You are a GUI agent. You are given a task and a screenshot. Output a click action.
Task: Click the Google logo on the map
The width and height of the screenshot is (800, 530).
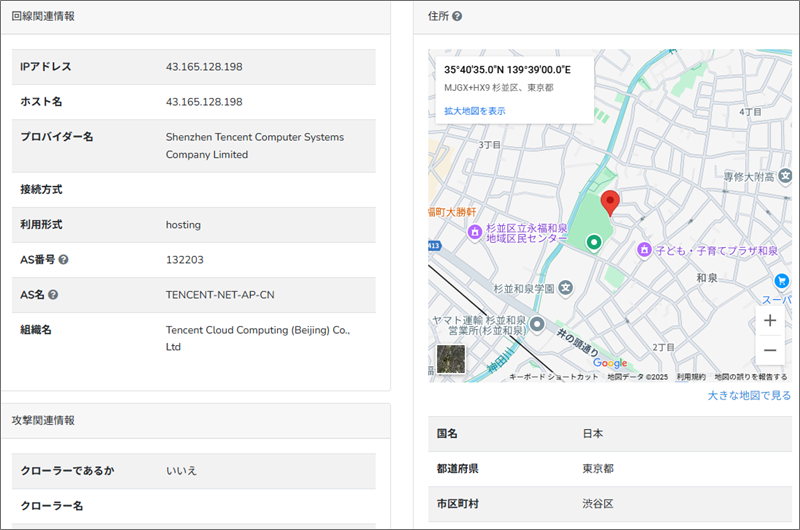[610, 363]
